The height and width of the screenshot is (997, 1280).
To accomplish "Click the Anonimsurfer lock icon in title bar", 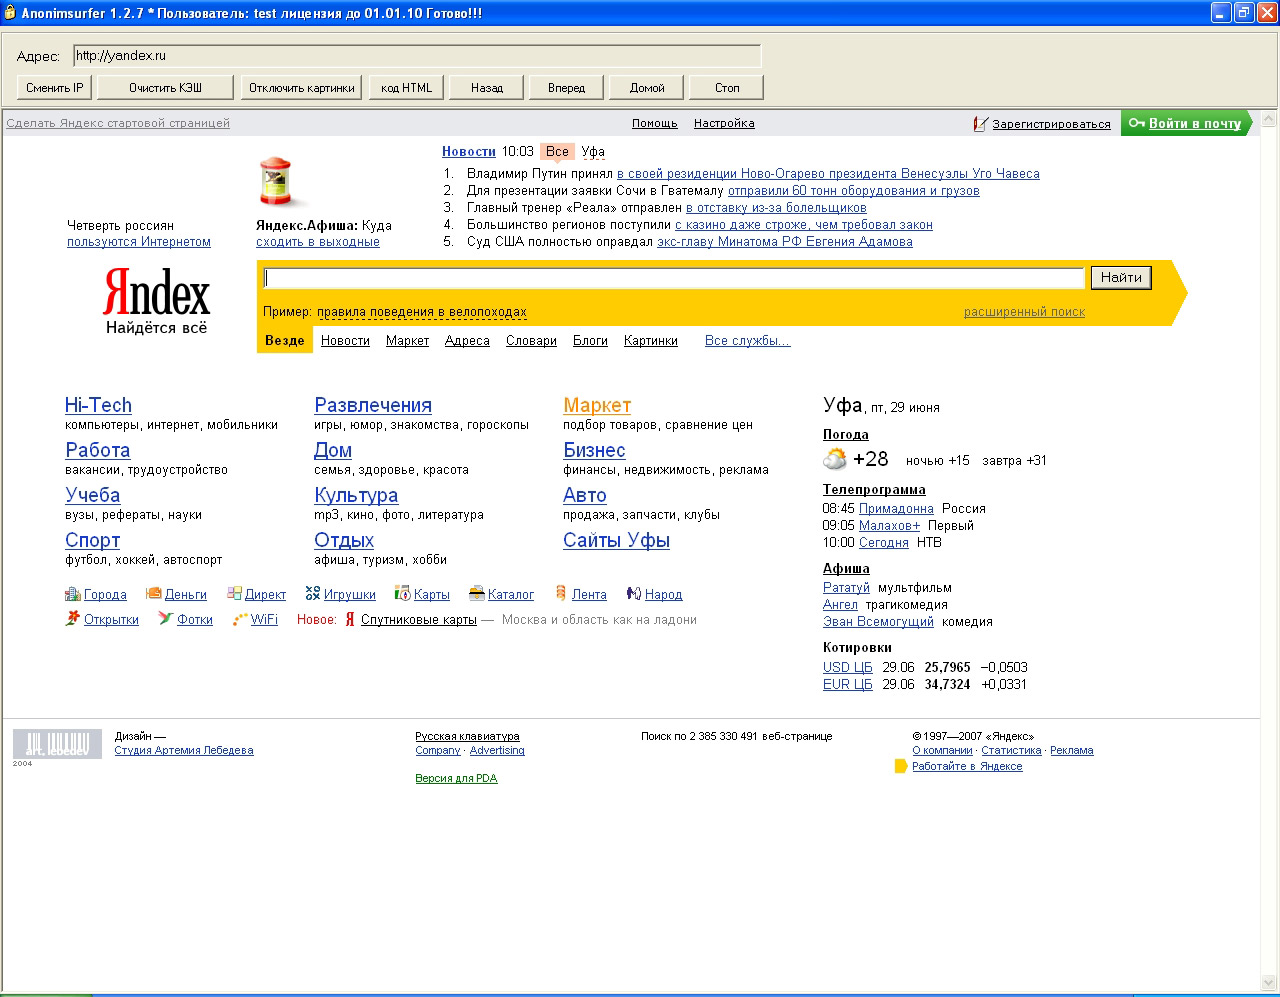I will 10,13.
